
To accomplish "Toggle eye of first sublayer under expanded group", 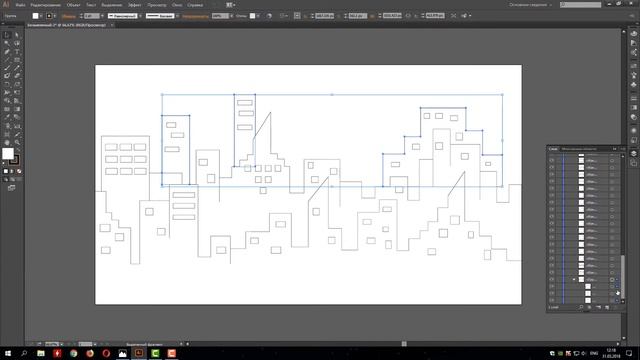I will pos(552,287).
